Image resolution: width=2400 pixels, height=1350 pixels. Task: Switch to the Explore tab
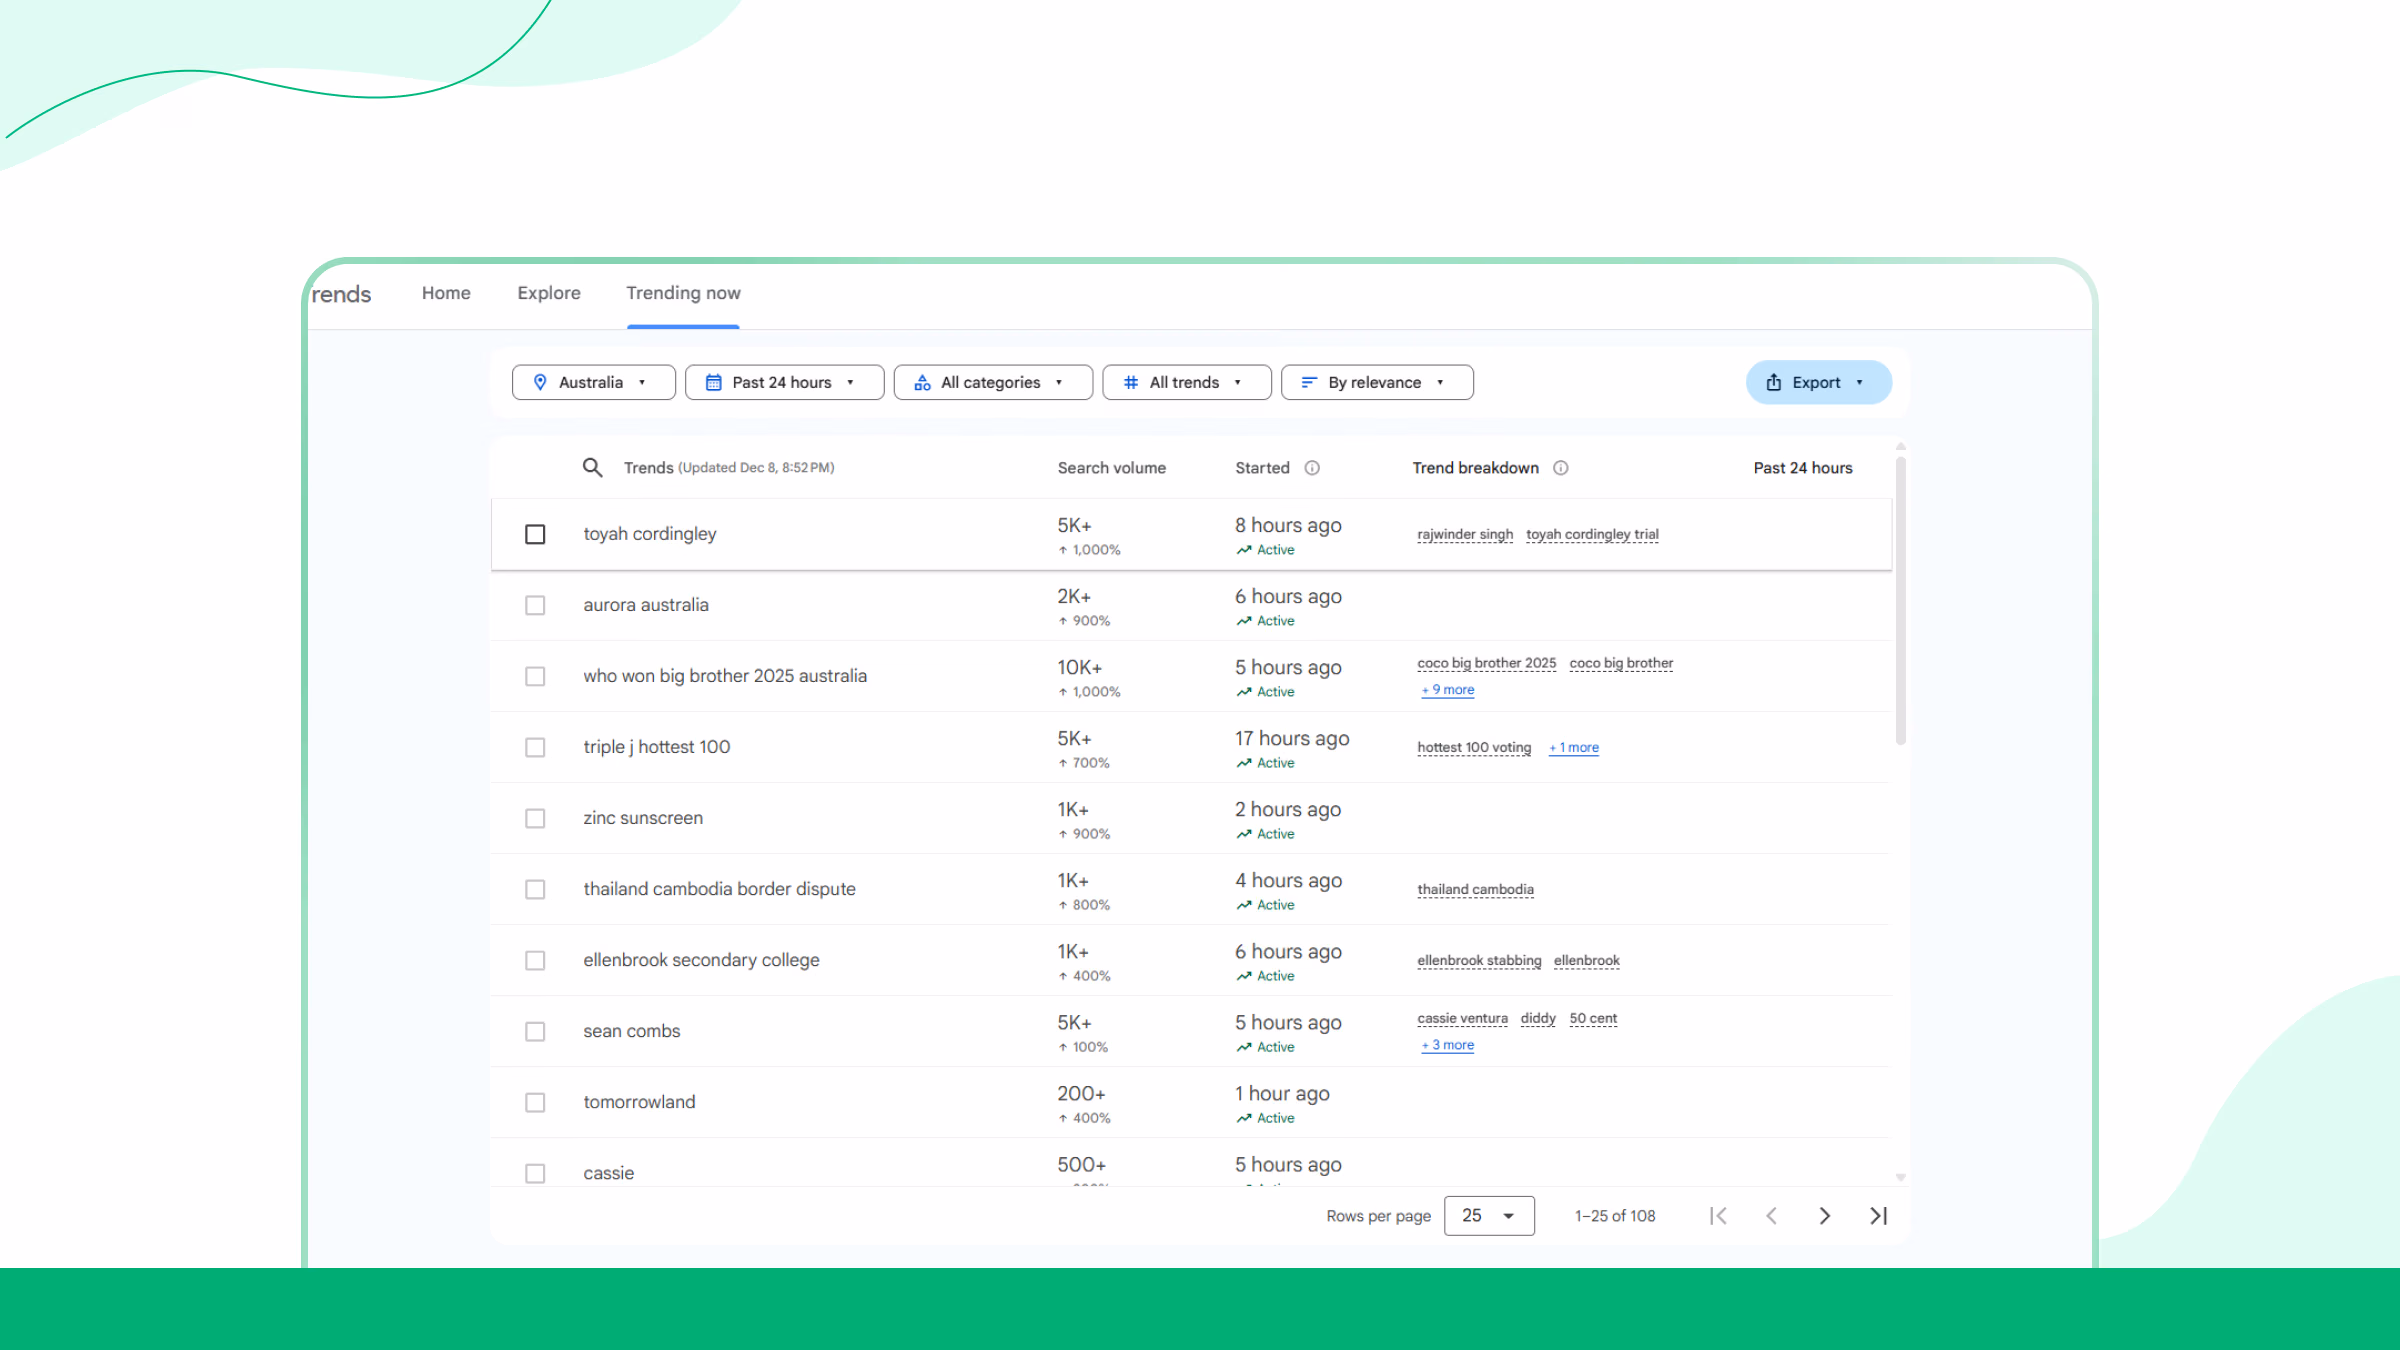(x=548, y=293)
